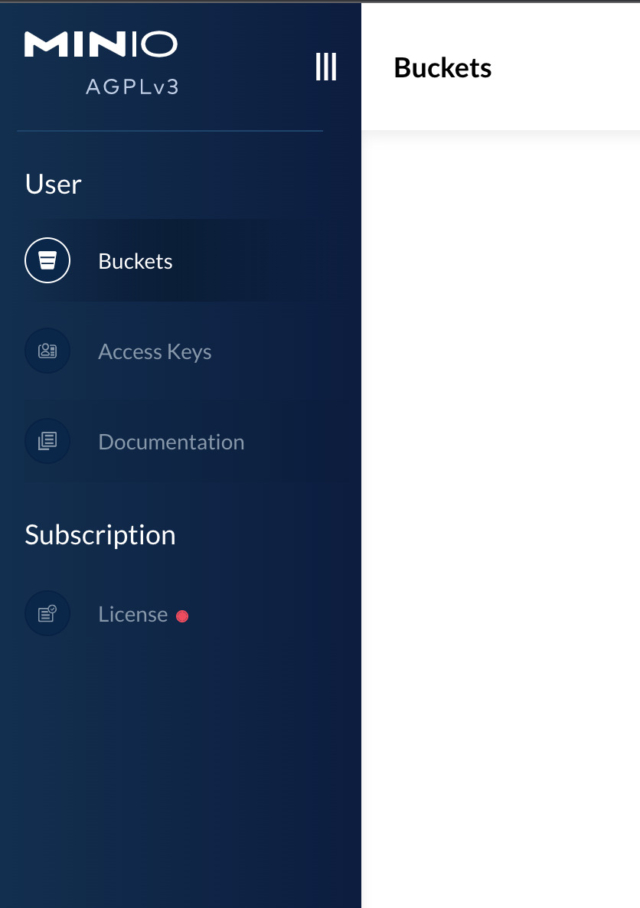Click the Buckets circular icon in the sidebar
Image resolution: width=640 pixels, height=908 pixels.
tap(47, 261)
